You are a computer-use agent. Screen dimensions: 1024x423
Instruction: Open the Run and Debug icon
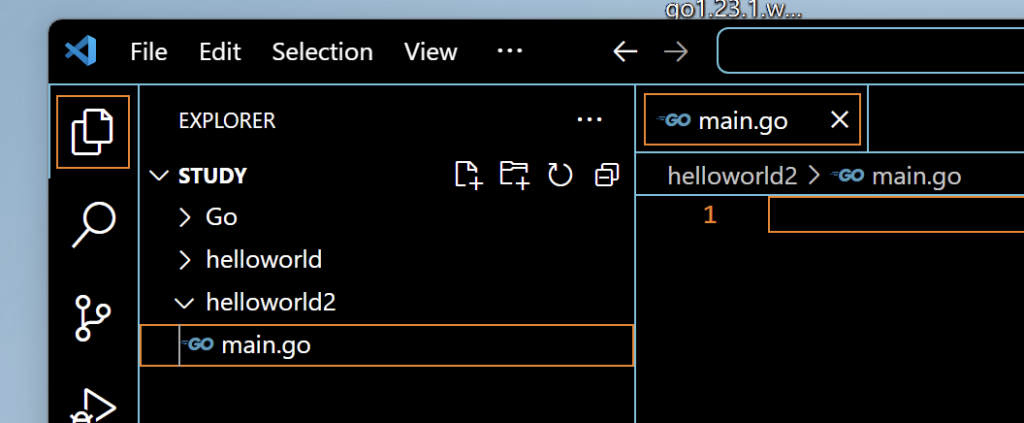coord(93,406)
